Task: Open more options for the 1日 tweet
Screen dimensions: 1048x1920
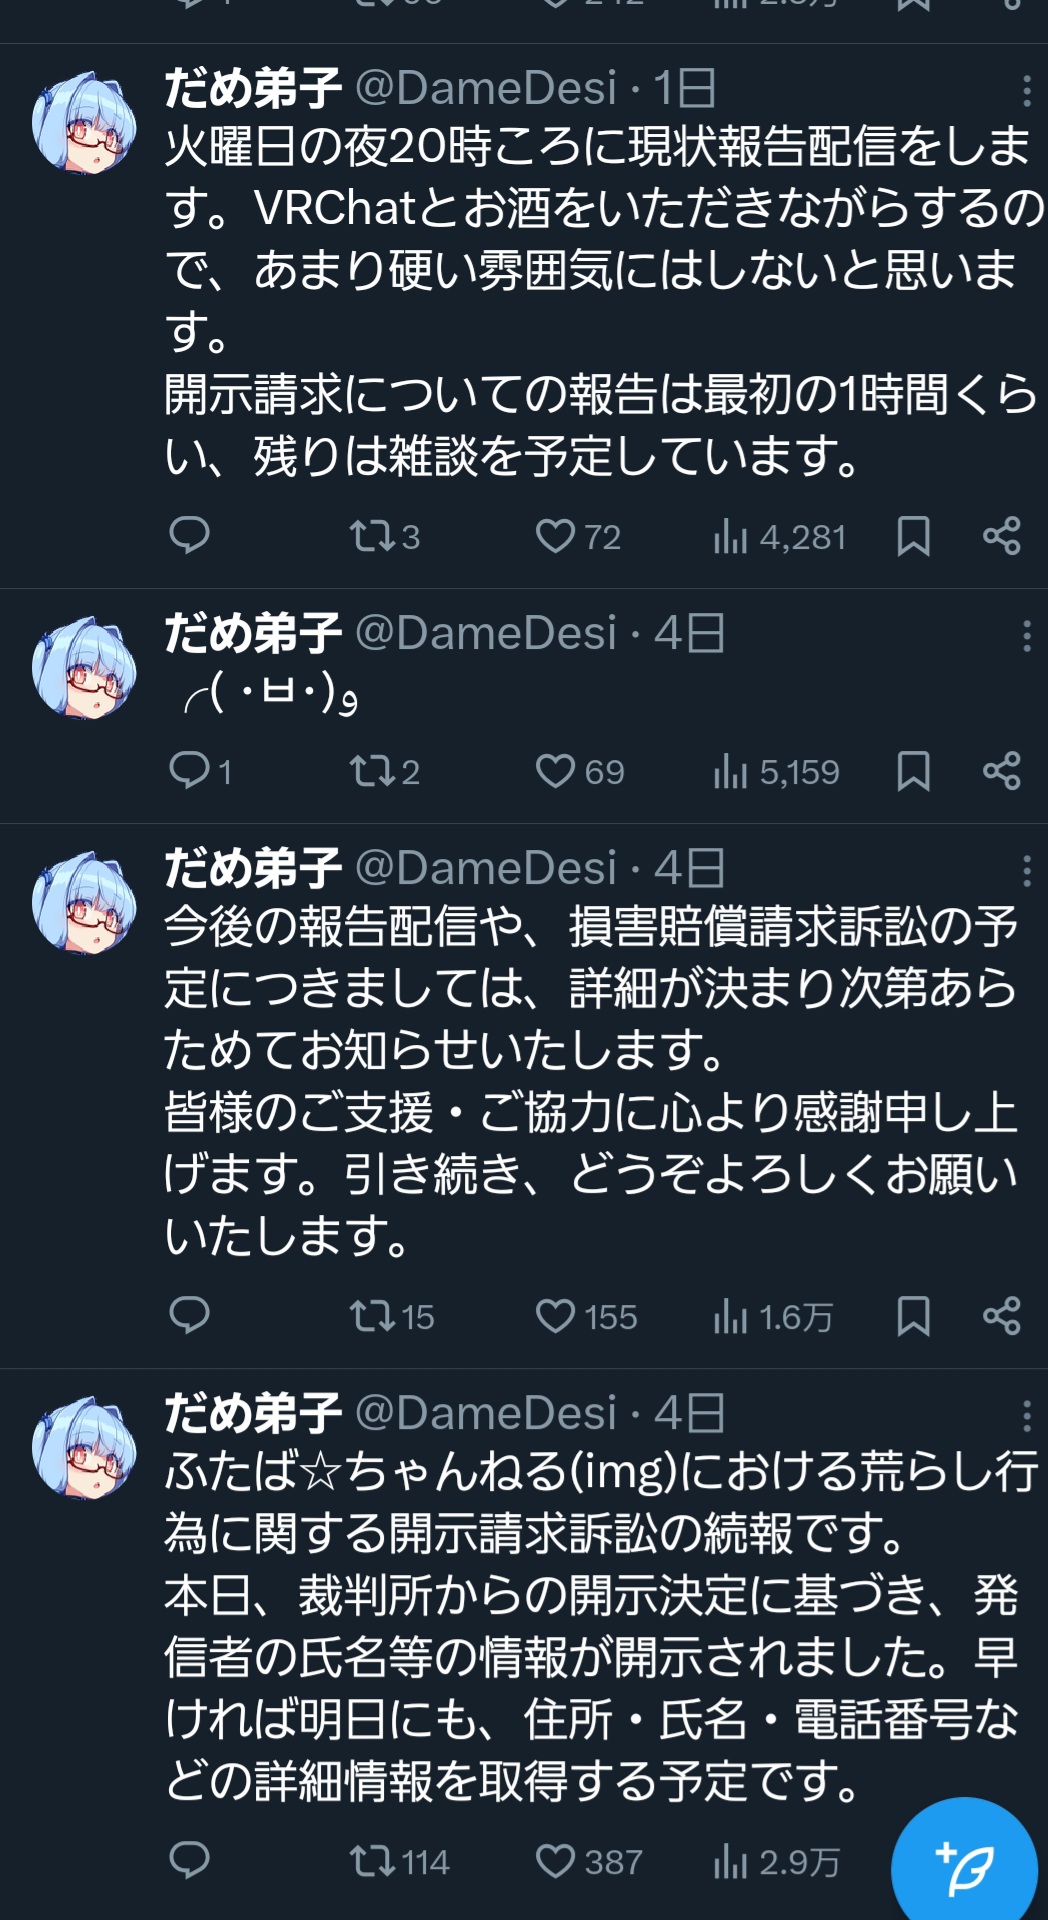Action: [x=1026, y=91]
